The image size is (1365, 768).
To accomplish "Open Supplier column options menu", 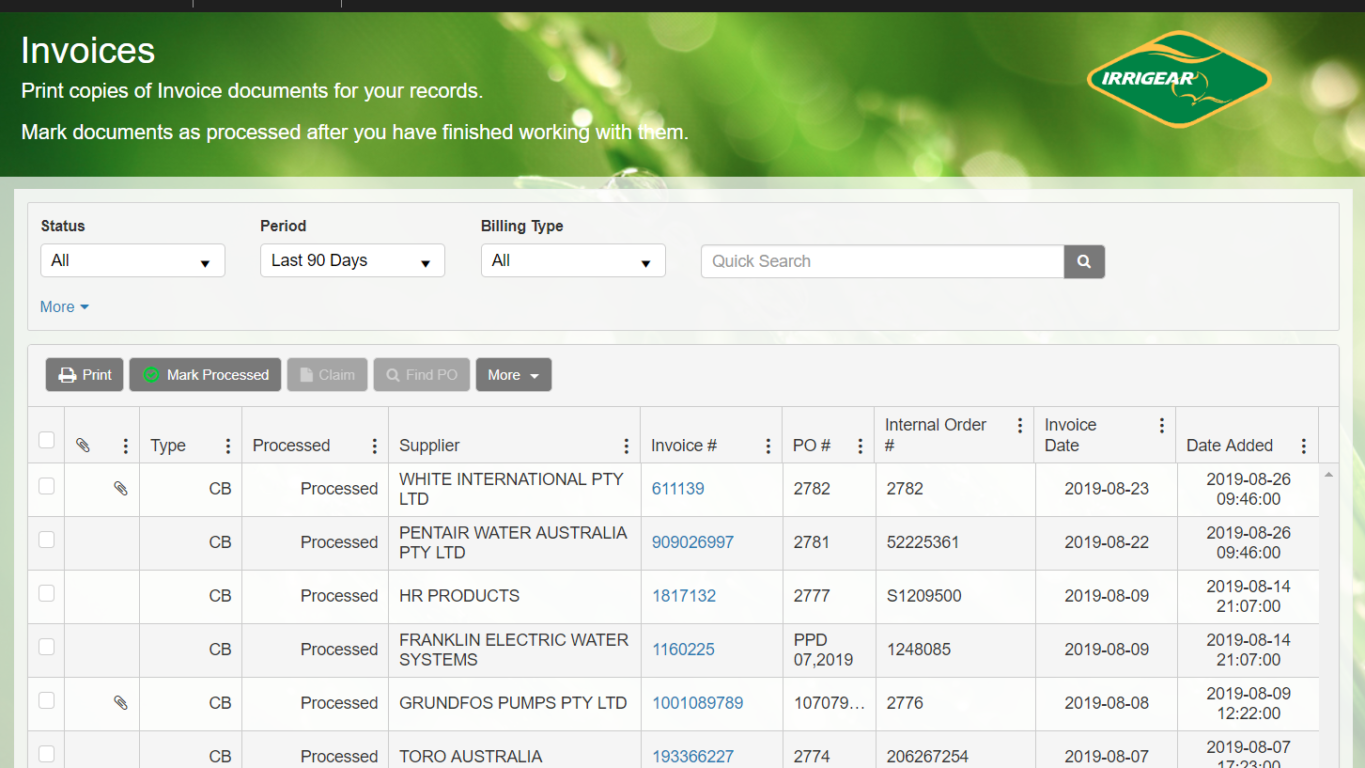I will pyautogui.click(x=626, y=446).
